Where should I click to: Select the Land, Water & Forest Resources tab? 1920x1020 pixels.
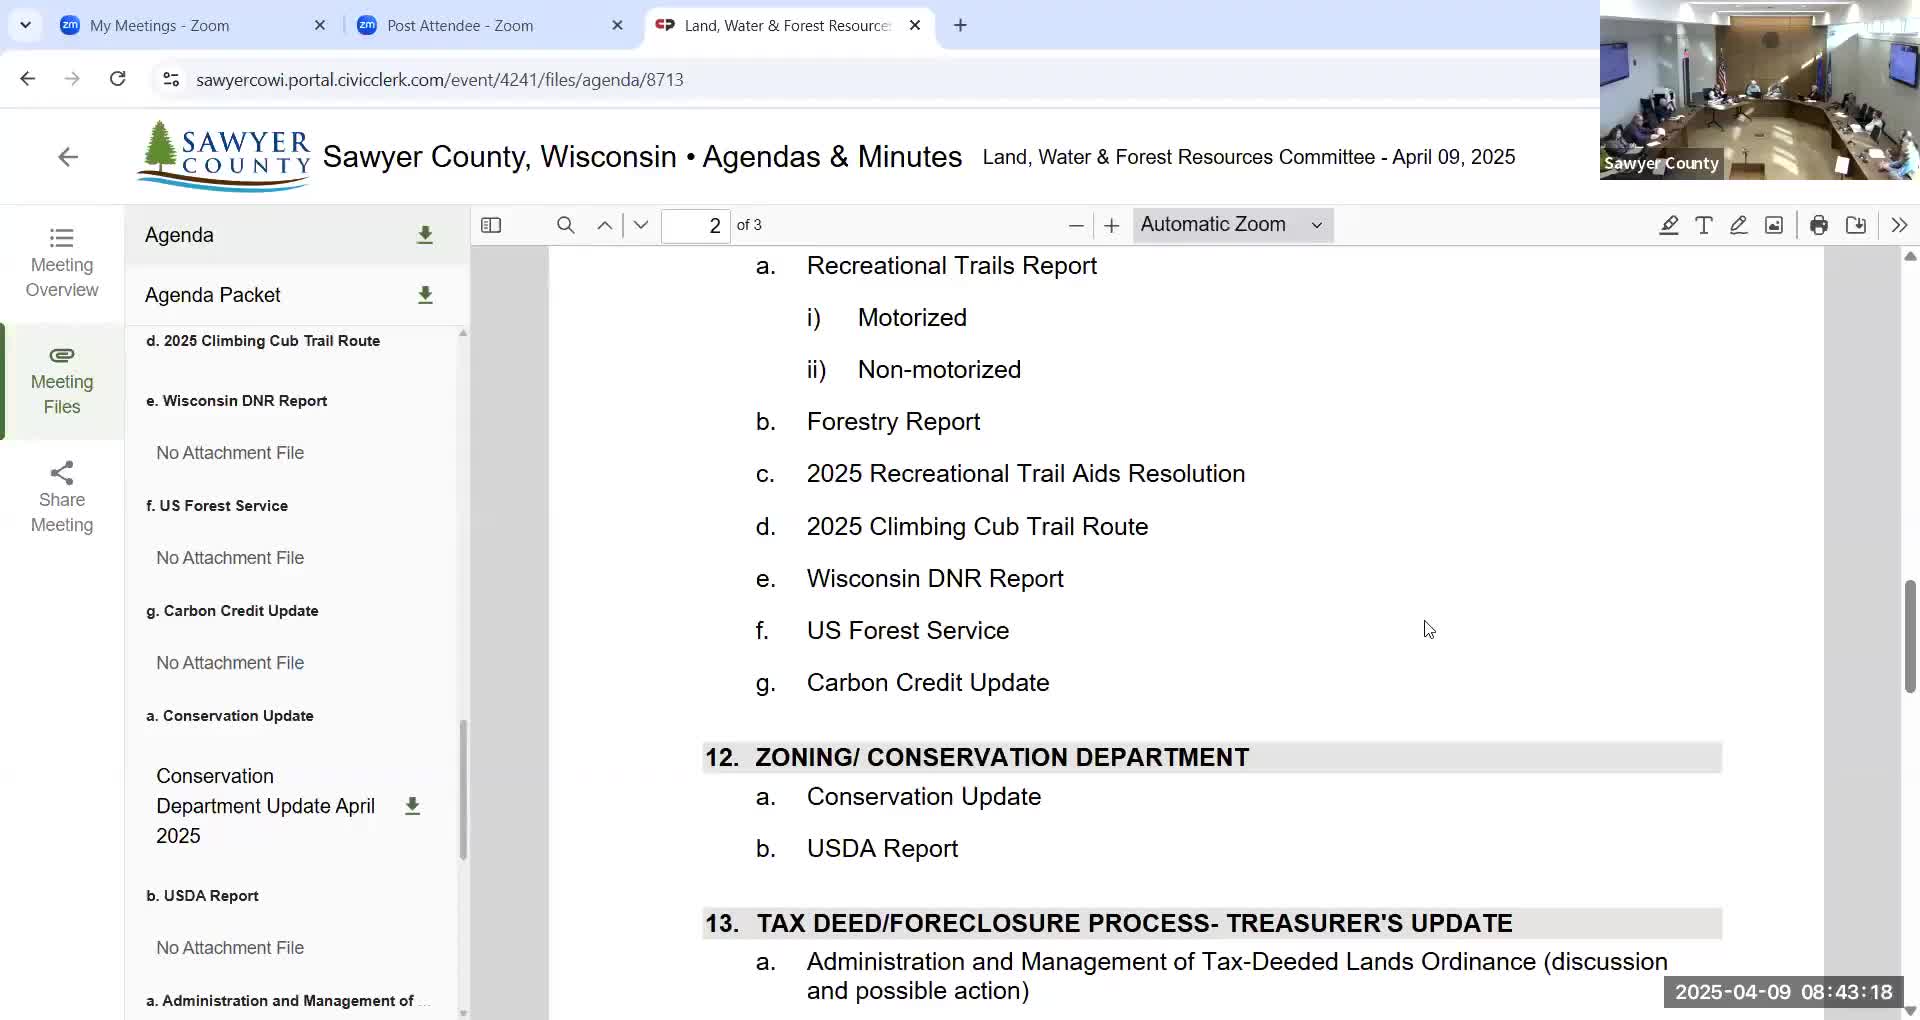coord(788,26)
